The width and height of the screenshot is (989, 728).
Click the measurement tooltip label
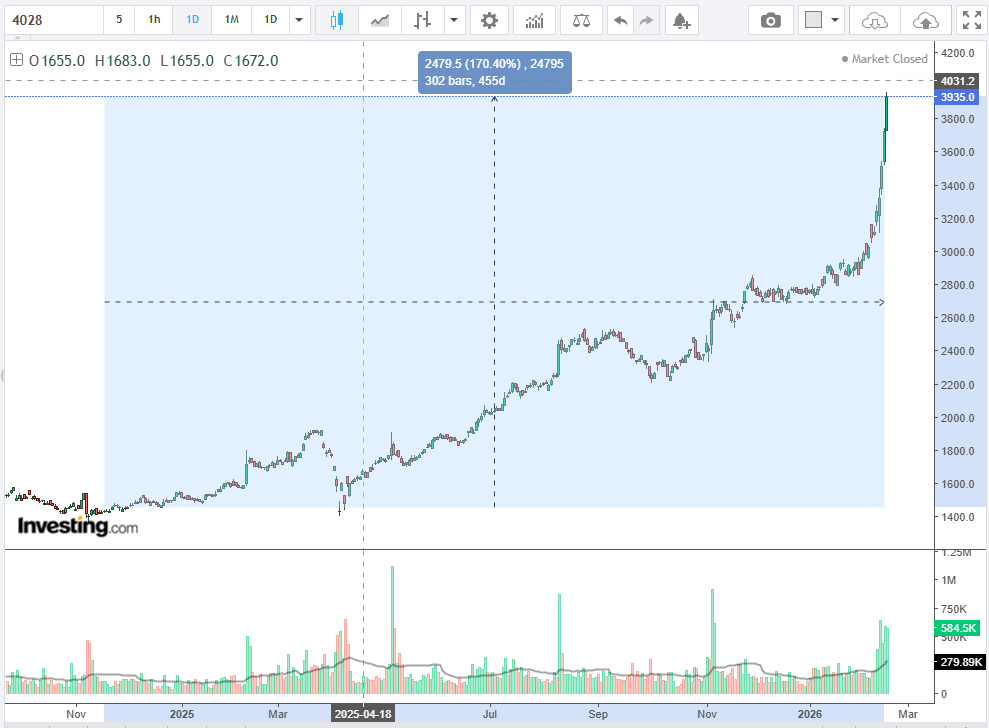click(494, 72)
